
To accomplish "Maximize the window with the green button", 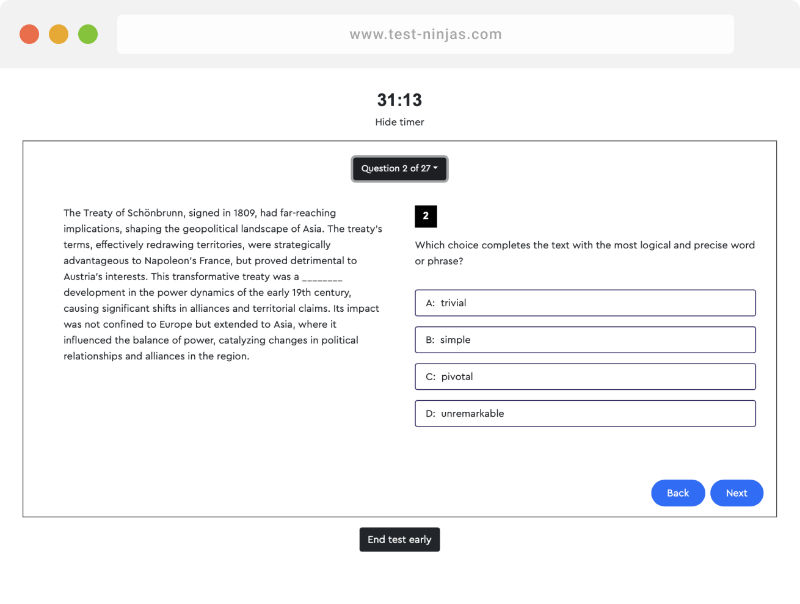I will pyautogui.click(x=88, y=33).
